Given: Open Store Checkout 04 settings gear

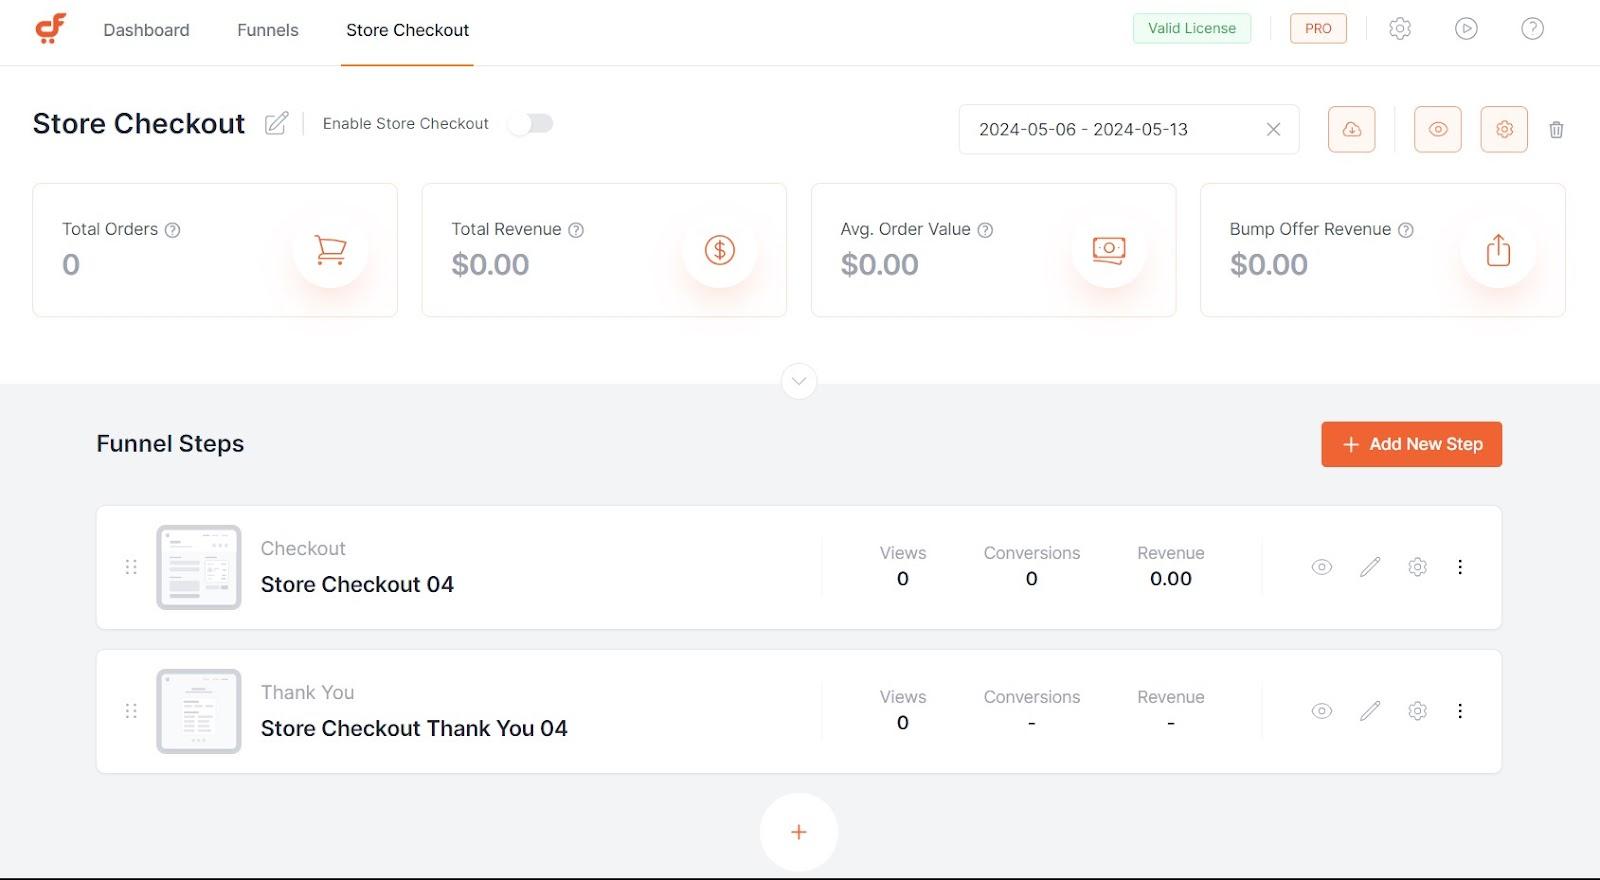Looking at the screenshot, I should click(1417, 567).
